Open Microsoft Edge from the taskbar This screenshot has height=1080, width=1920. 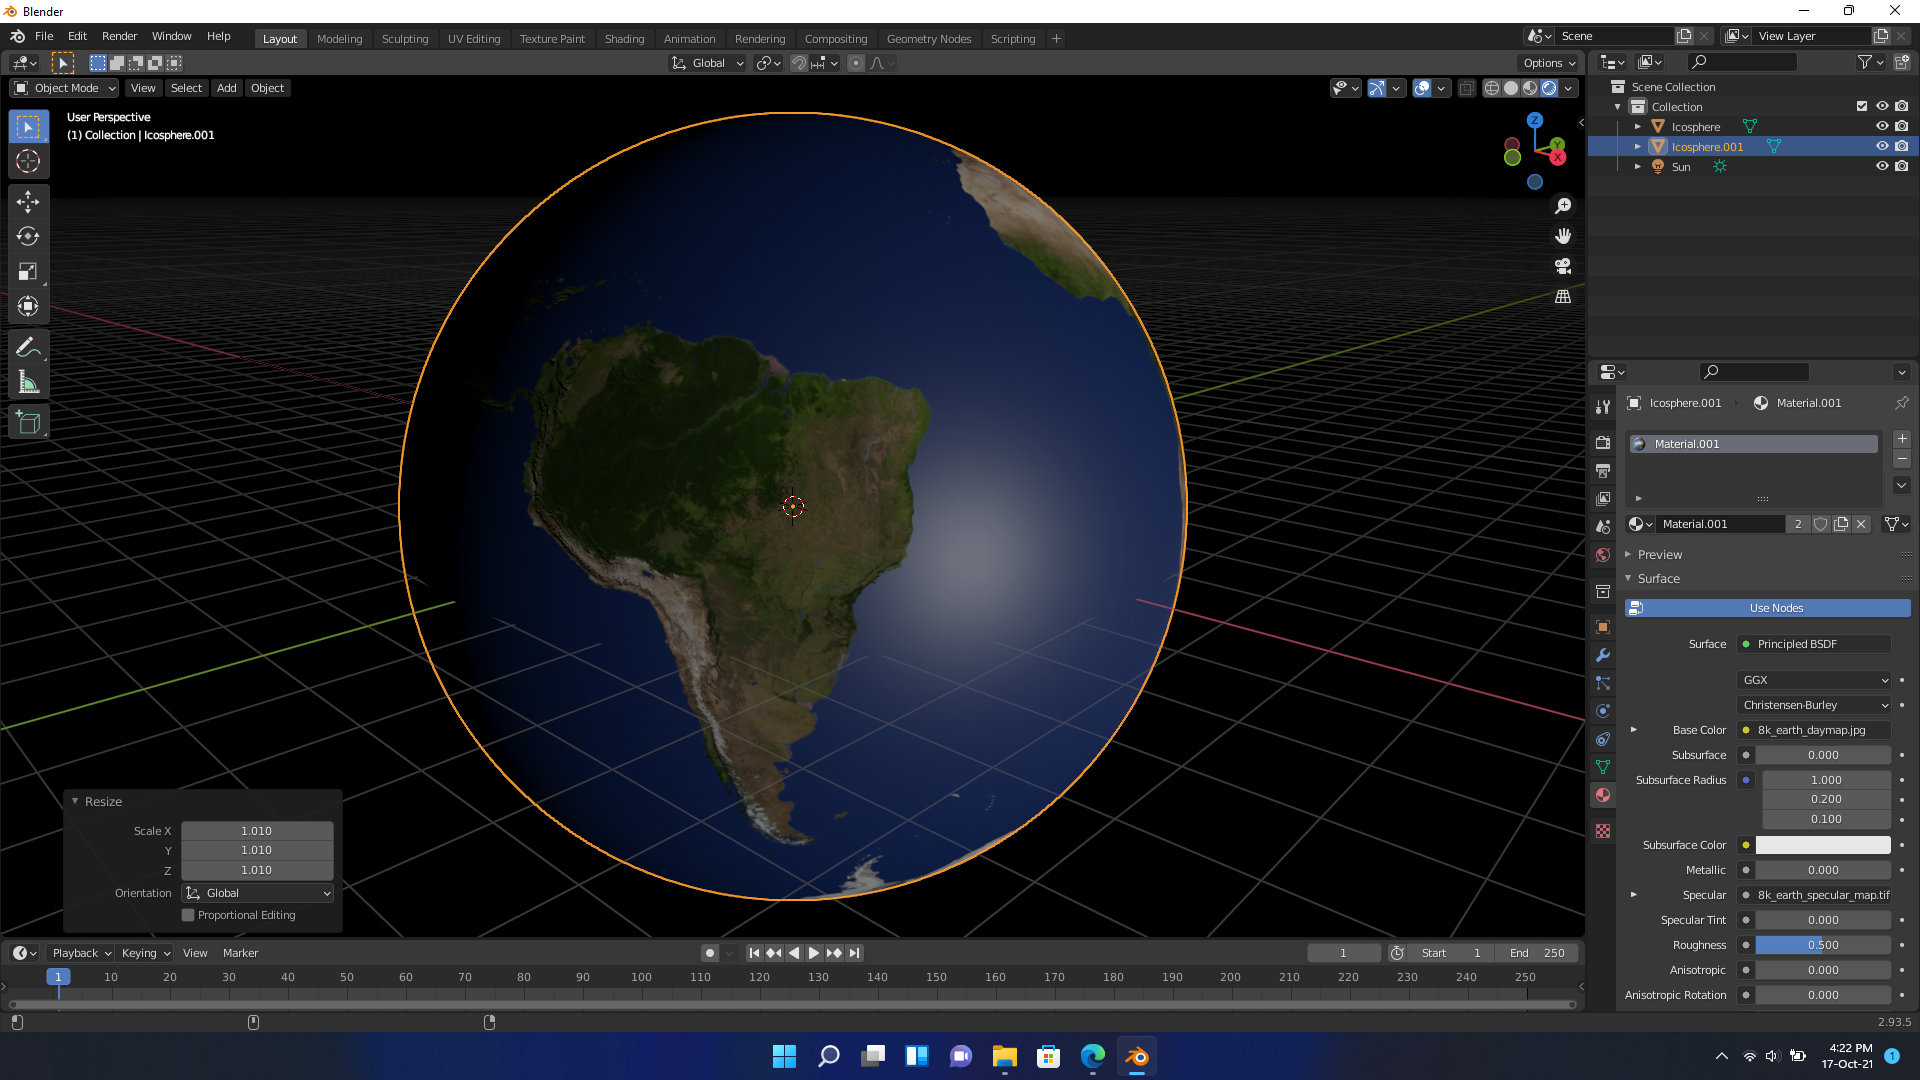[1092, 1056]
